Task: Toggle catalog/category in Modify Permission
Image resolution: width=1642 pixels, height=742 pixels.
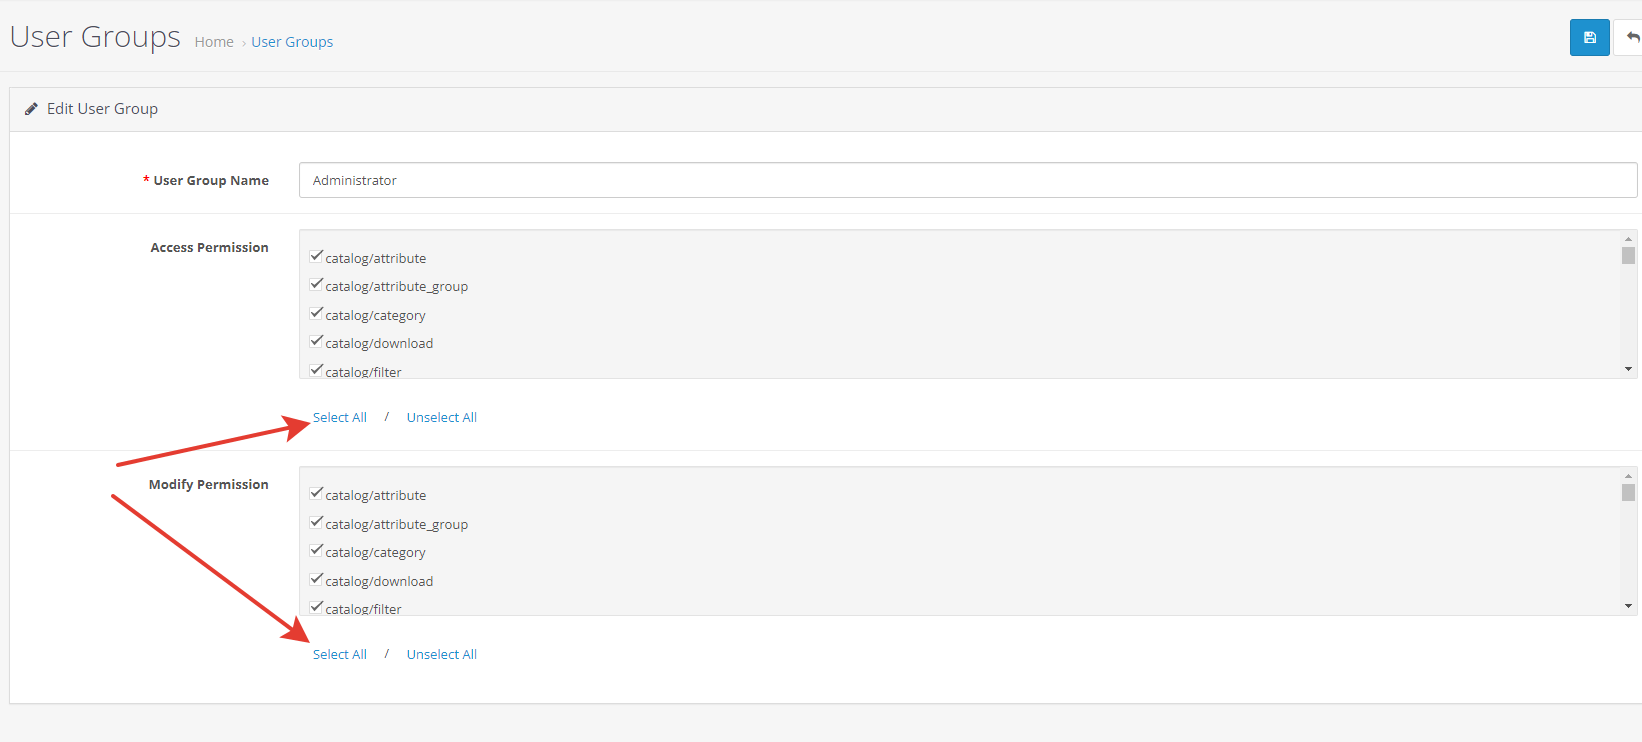Action: (316, 551)
